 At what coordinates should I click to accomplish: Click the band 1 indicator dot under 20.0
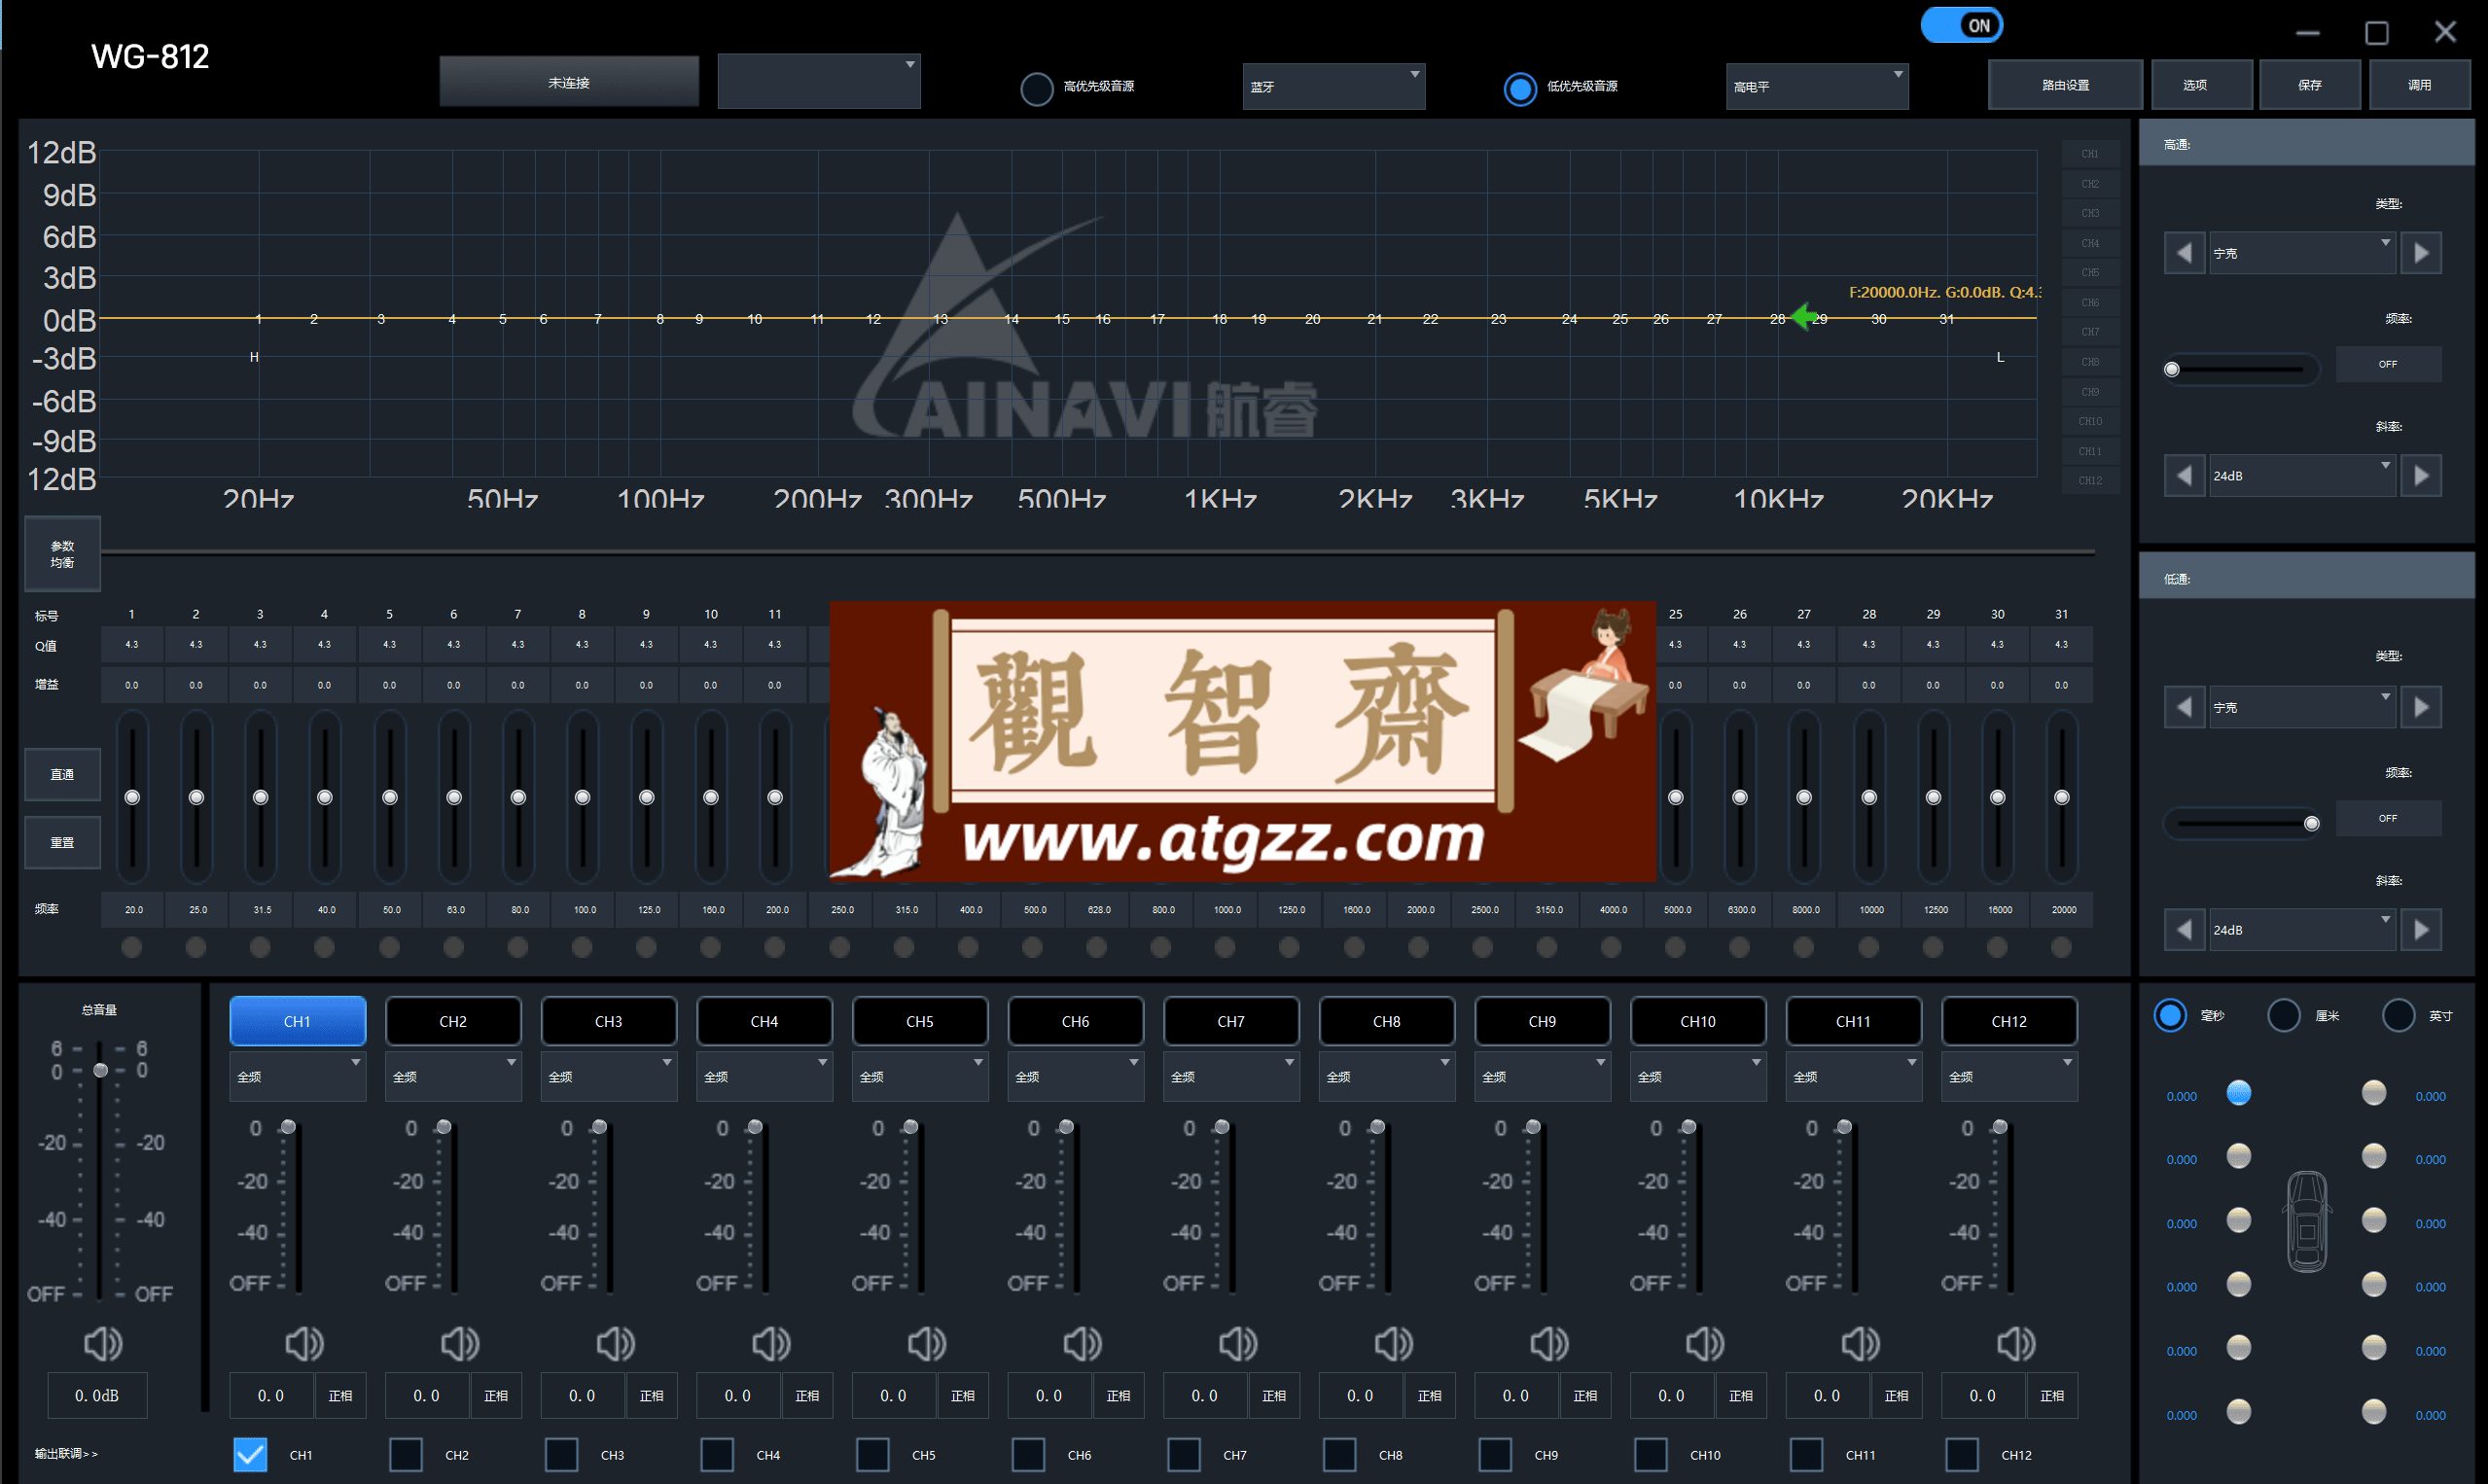tap(132, 947)
